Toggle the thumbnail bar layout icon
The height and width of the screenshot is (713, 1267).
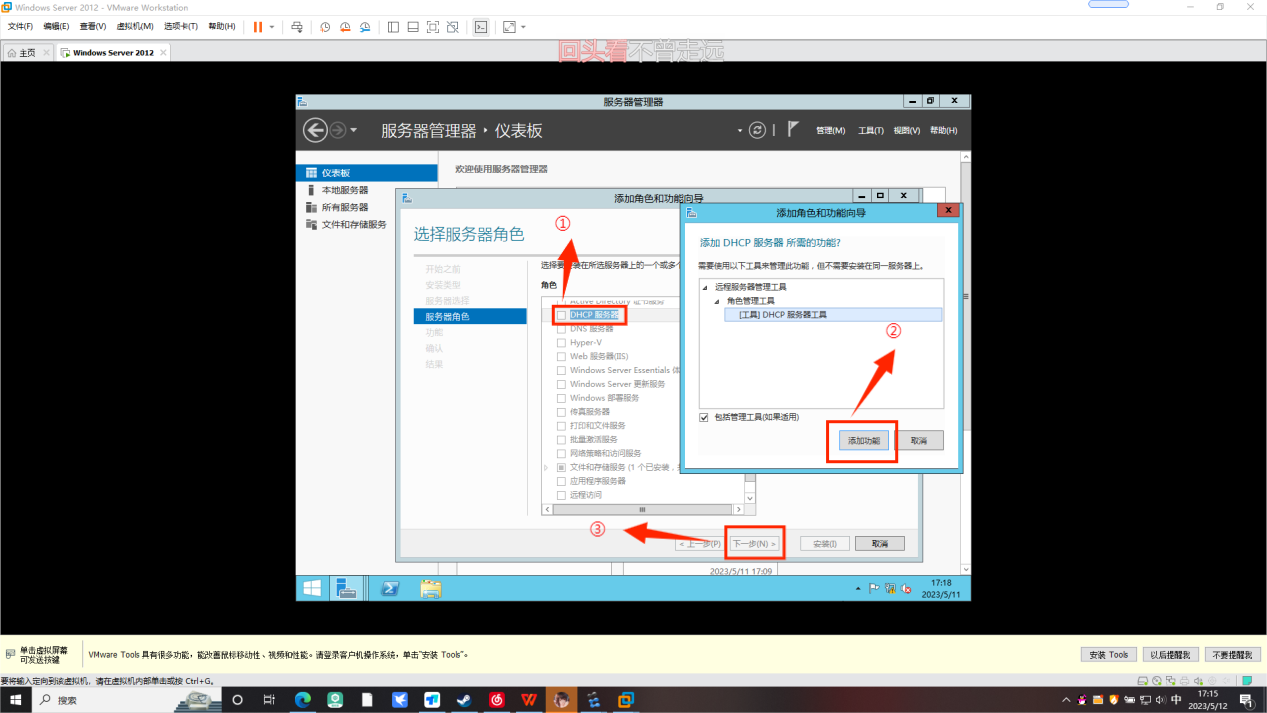[x=413, y=27]
